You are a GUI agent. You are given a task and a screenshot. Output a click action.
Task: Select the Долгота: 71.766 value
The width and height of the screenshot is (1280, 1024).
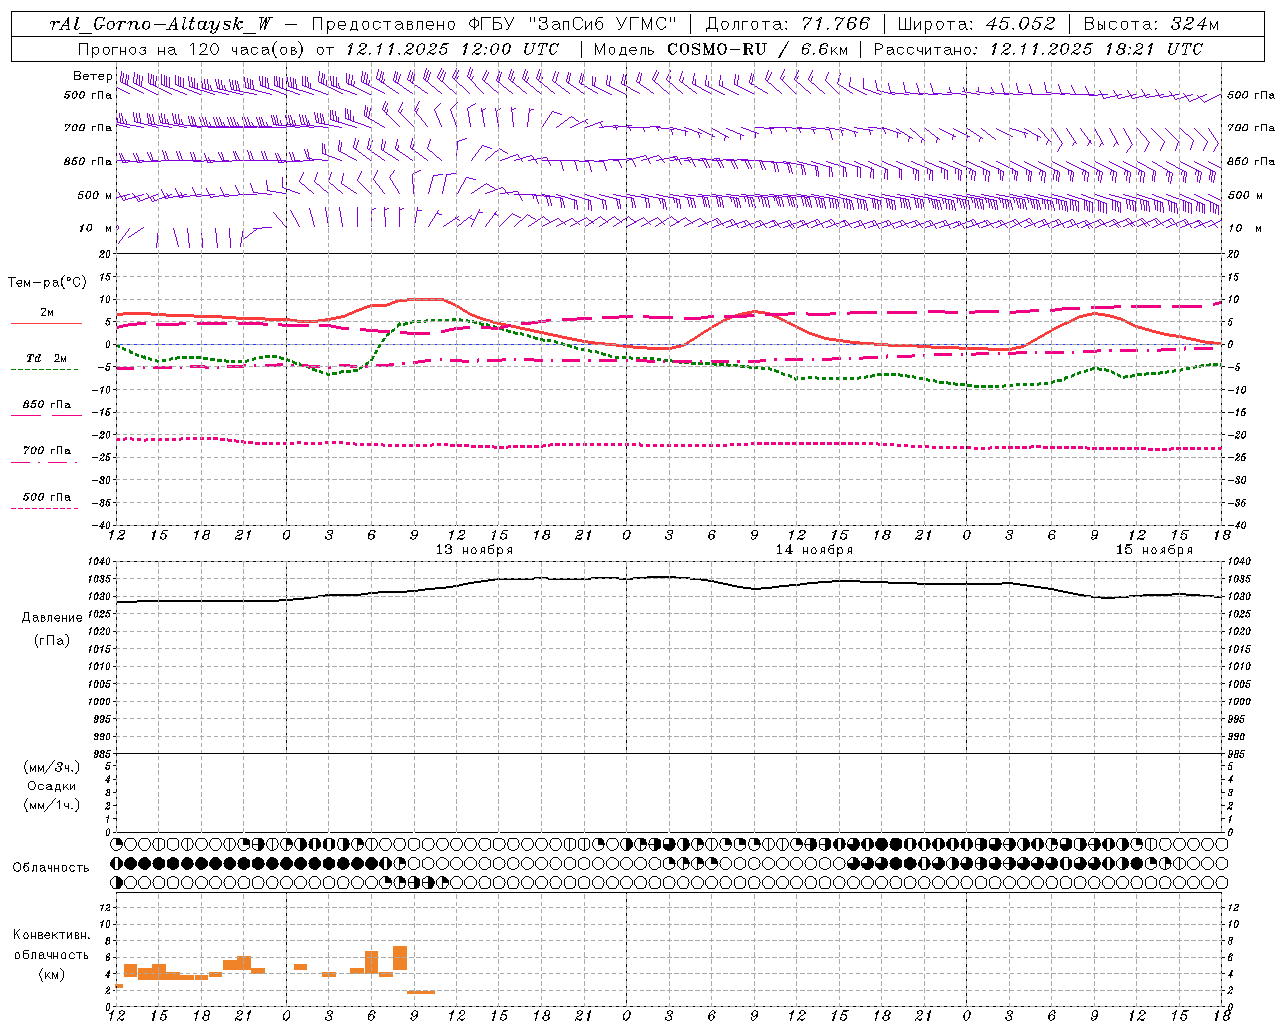click(x=788, y=24)
